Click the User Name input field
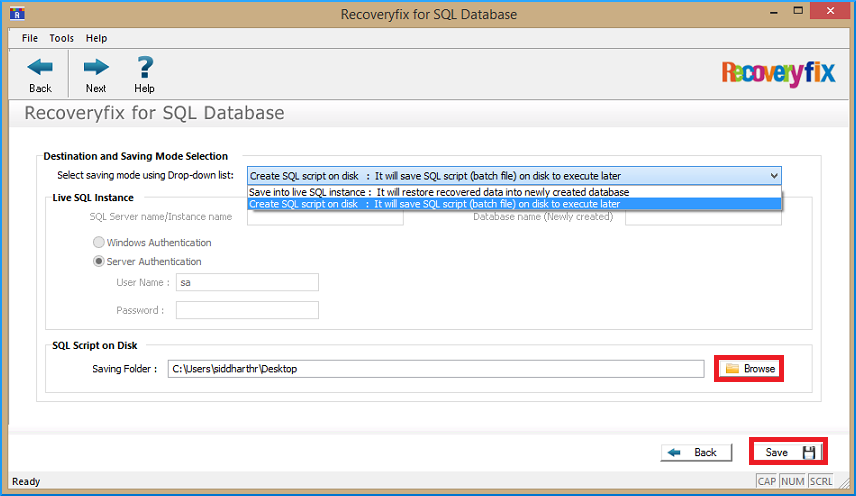 click(247, 283)
